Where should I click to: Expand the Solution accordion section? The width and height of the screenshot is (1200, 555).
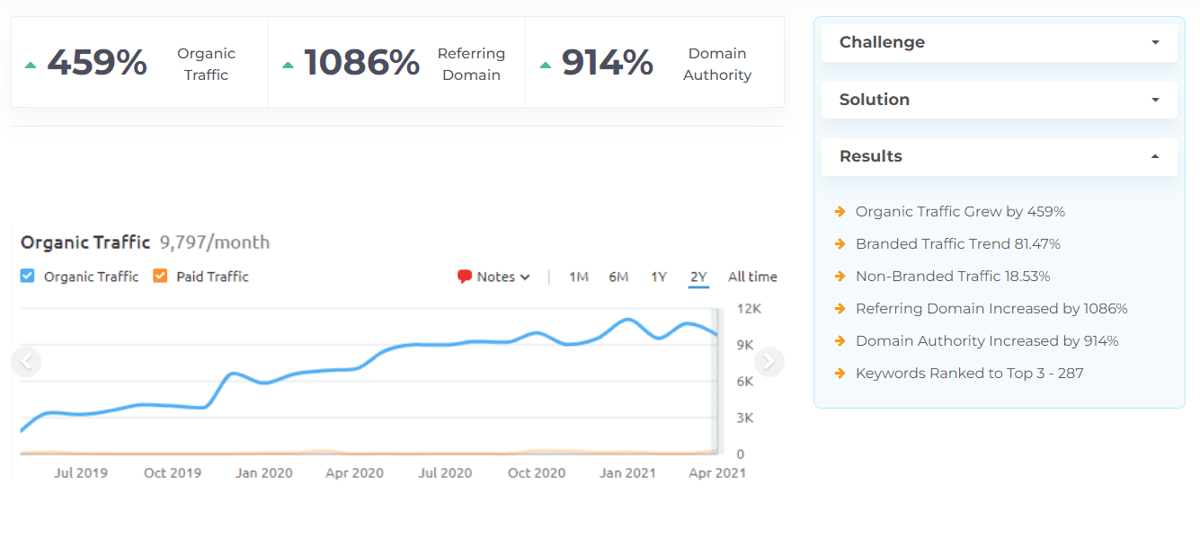click(x=998, y=99)
